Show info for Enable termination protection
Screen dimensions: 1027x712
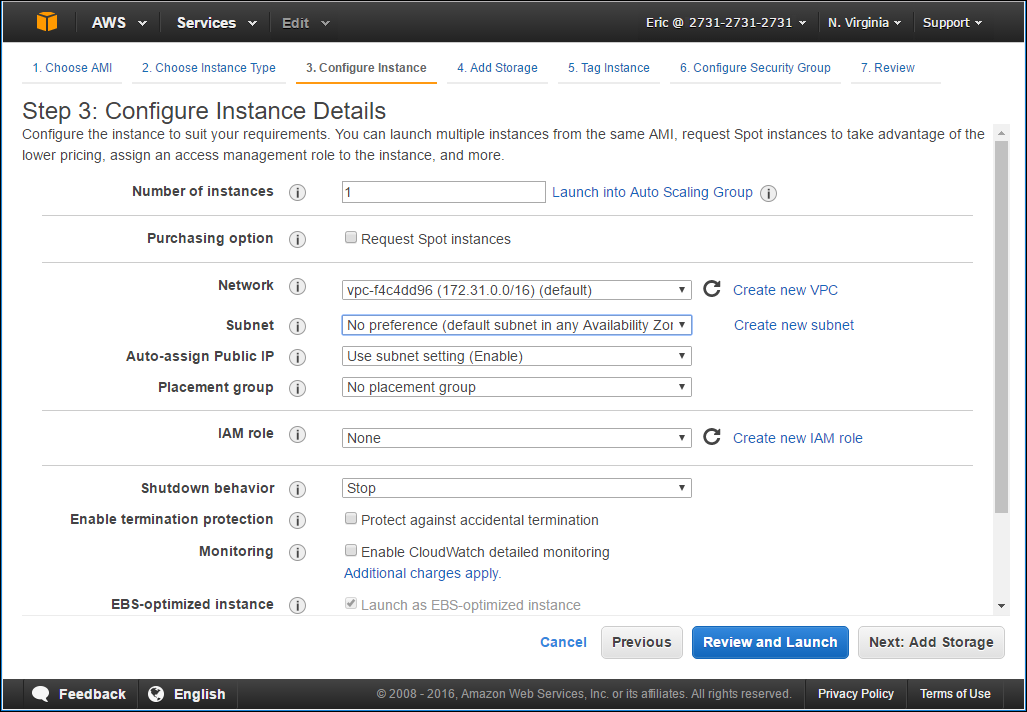pos(297,521)
